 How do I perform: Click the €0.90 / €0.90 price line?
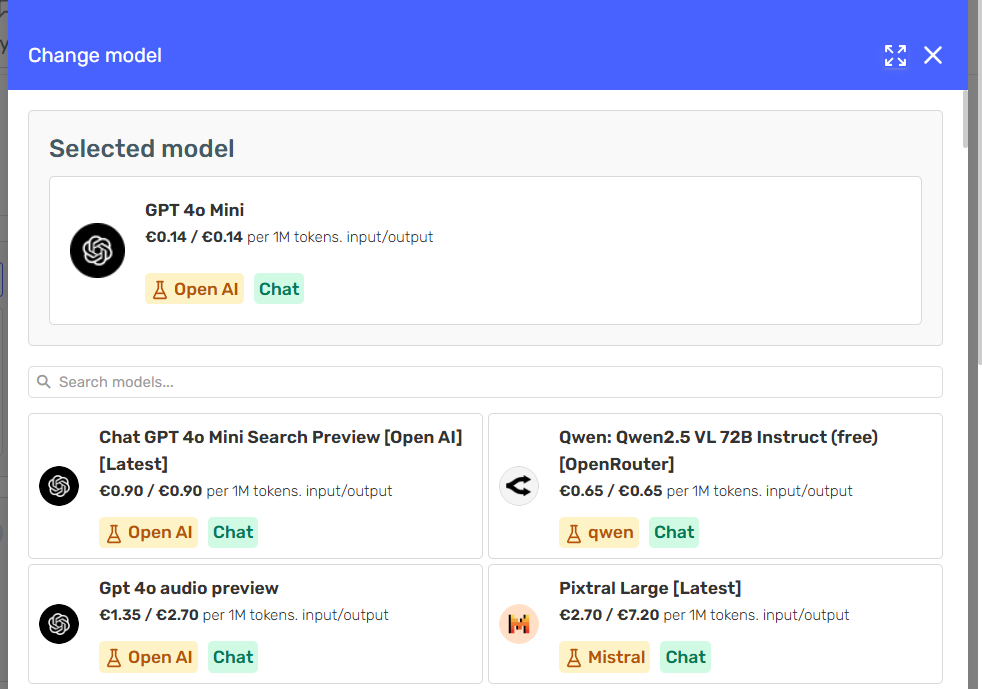[246, 490]
